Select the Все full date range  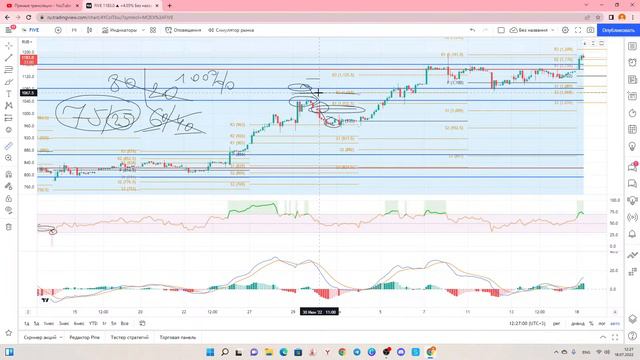(x=124, y=323)
